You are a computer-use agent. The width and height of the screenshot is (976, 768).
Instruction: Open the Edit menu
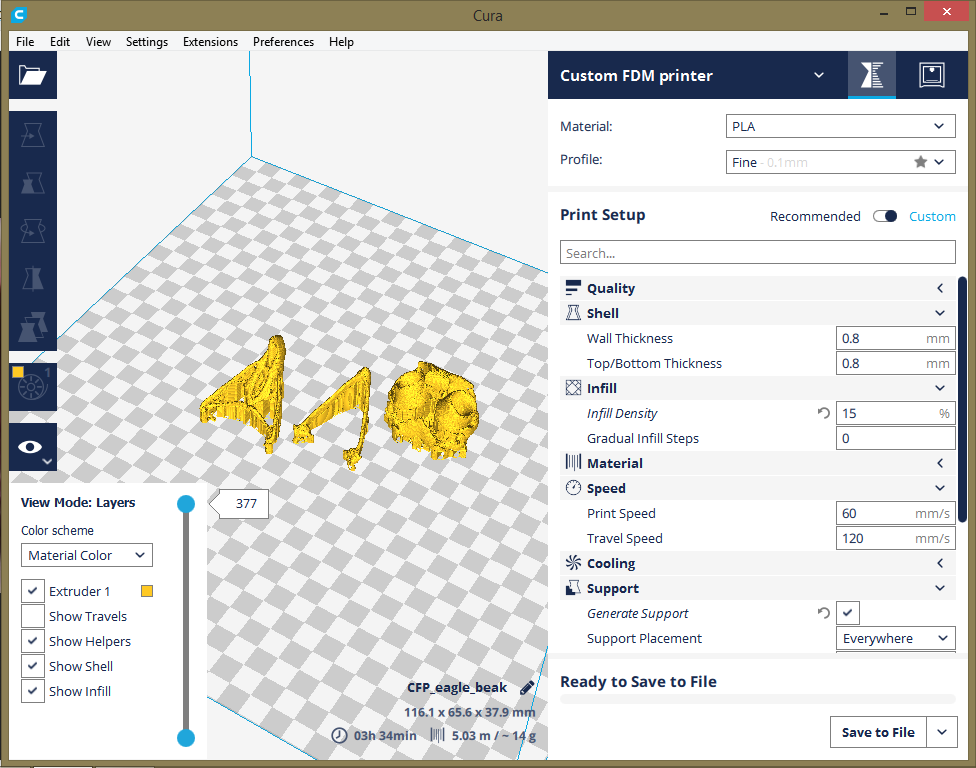coord(60,42)
